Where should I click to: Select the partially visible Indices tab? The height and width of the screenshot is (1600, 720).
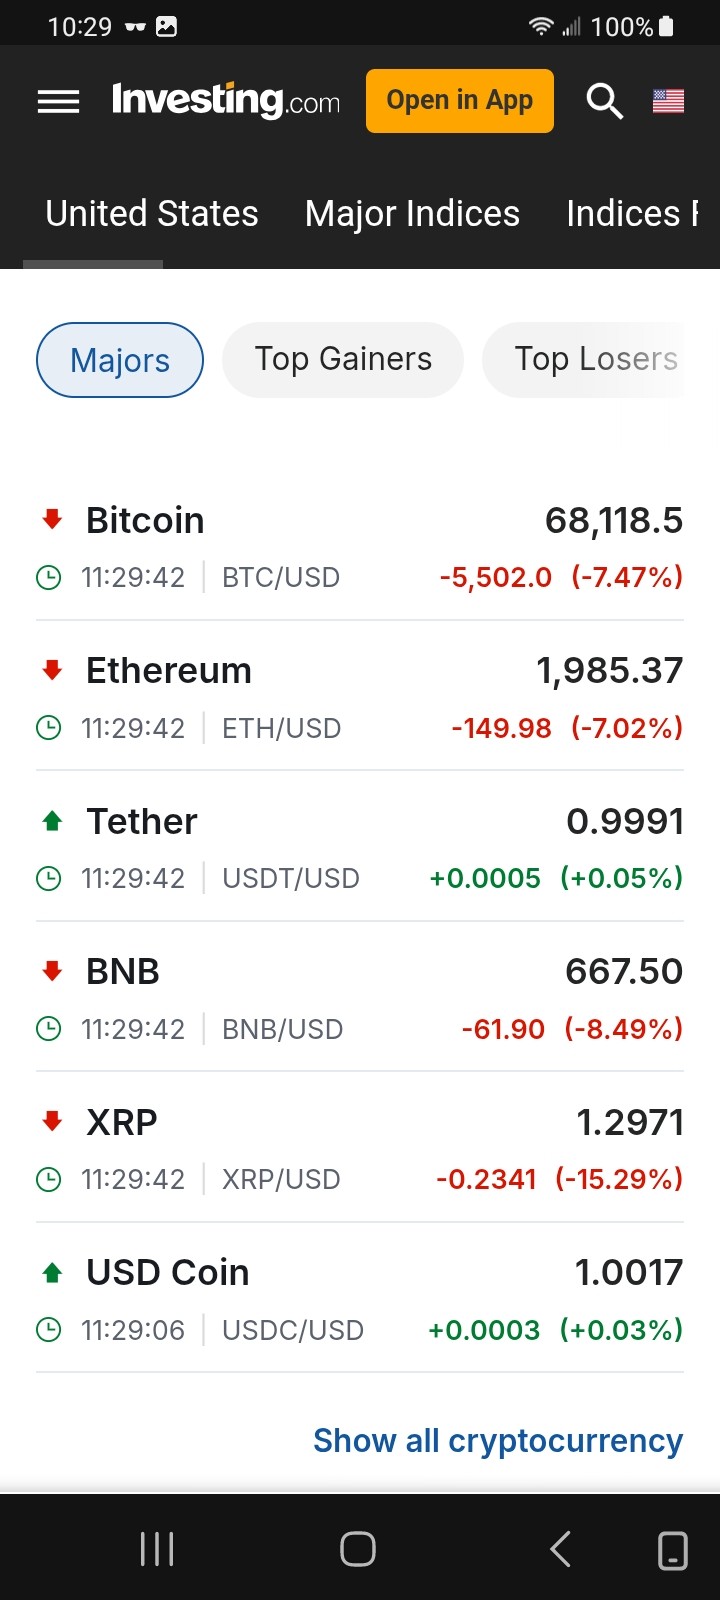(x=632, y=214)
